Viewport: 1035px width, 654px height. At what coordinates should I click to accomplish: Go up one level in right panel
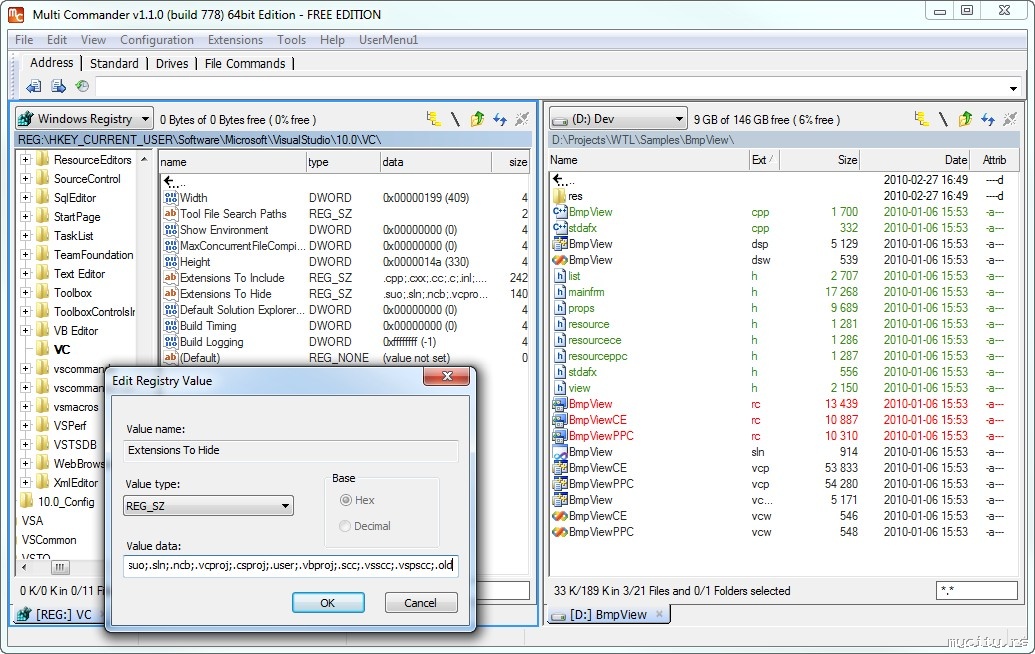965,119
